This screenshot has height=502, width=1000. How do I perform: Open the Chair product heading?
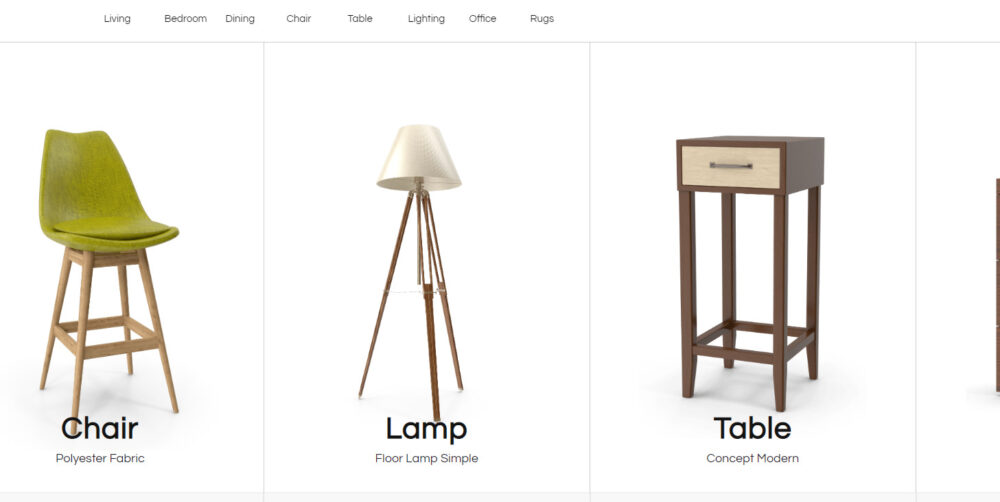(99, 428)
